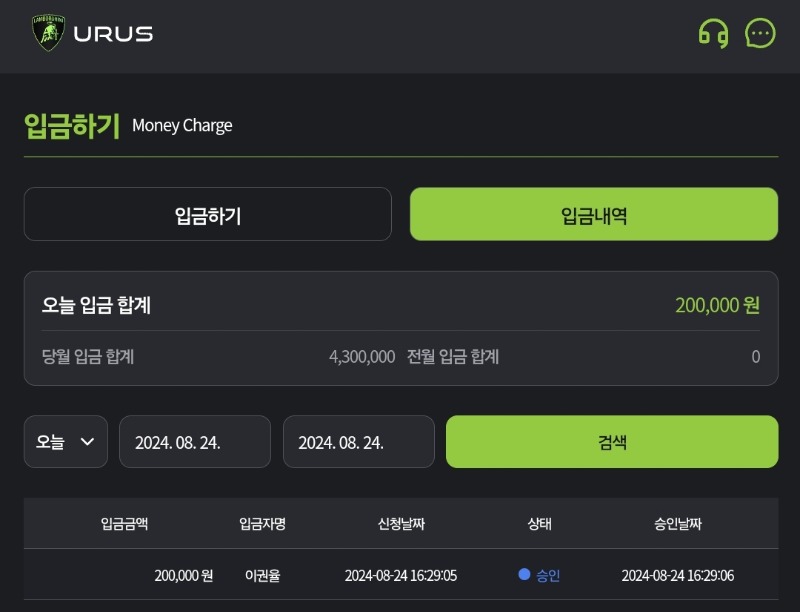Switch to the 입금하기 tab
Screen dimensions: 800x612
208,214
